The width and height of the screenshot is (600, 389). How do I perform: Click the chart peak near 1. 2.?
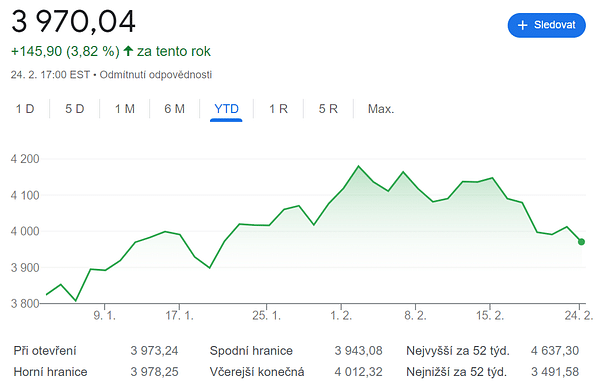coord(359,166)
